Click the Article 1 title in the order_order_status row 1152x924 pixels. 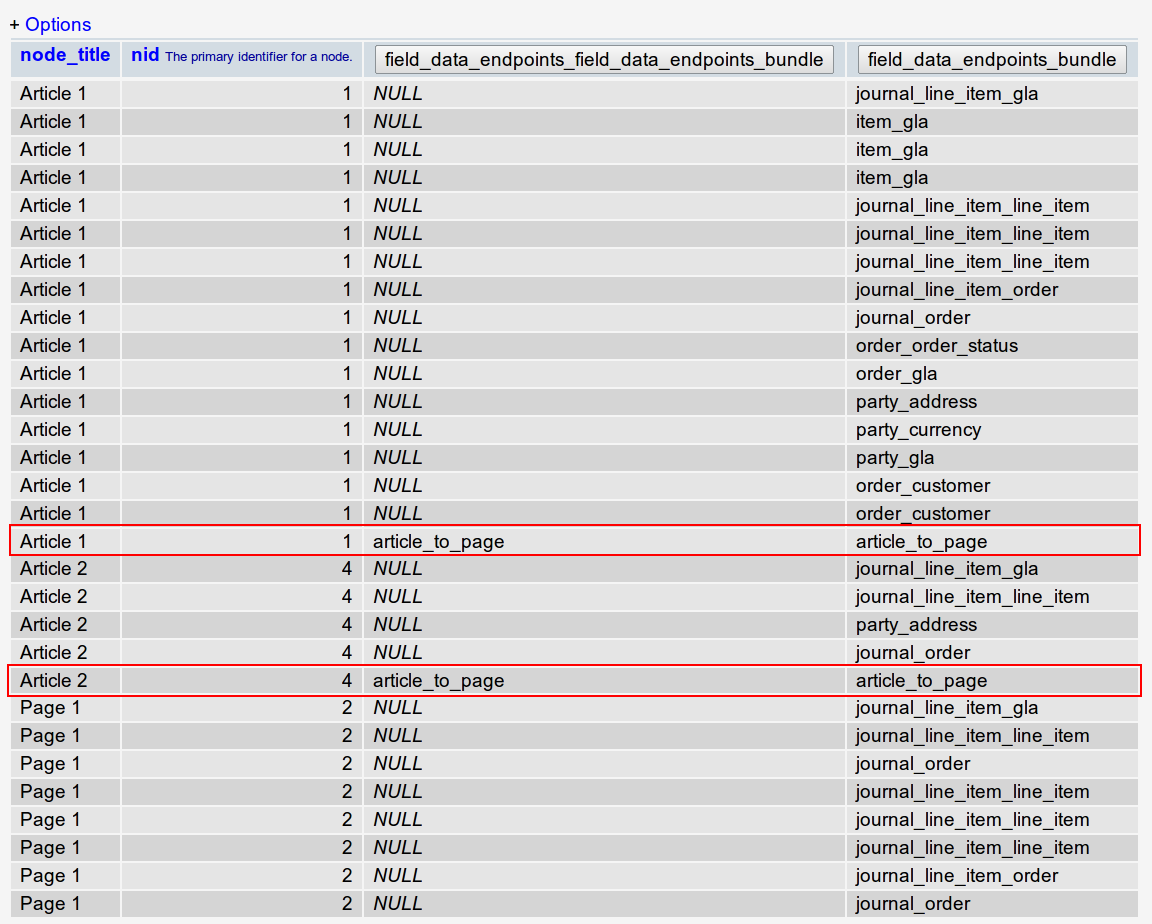tap(53, 346)
